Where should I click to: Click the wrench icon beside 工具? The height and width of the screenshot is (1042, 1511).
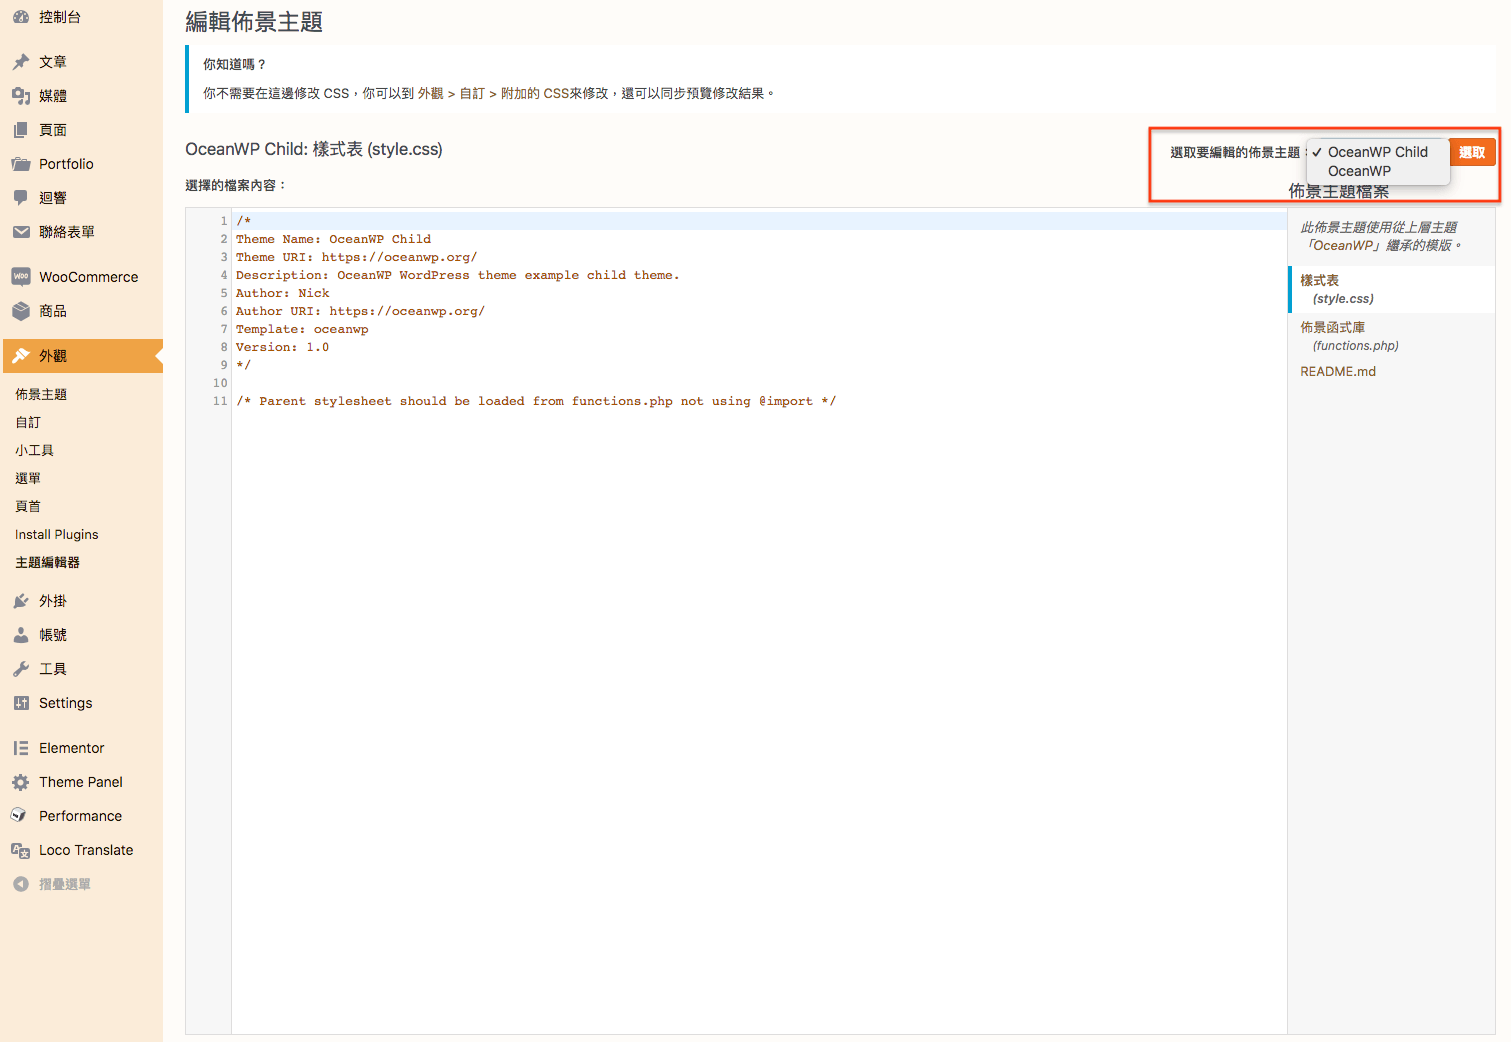click(21, 669)
